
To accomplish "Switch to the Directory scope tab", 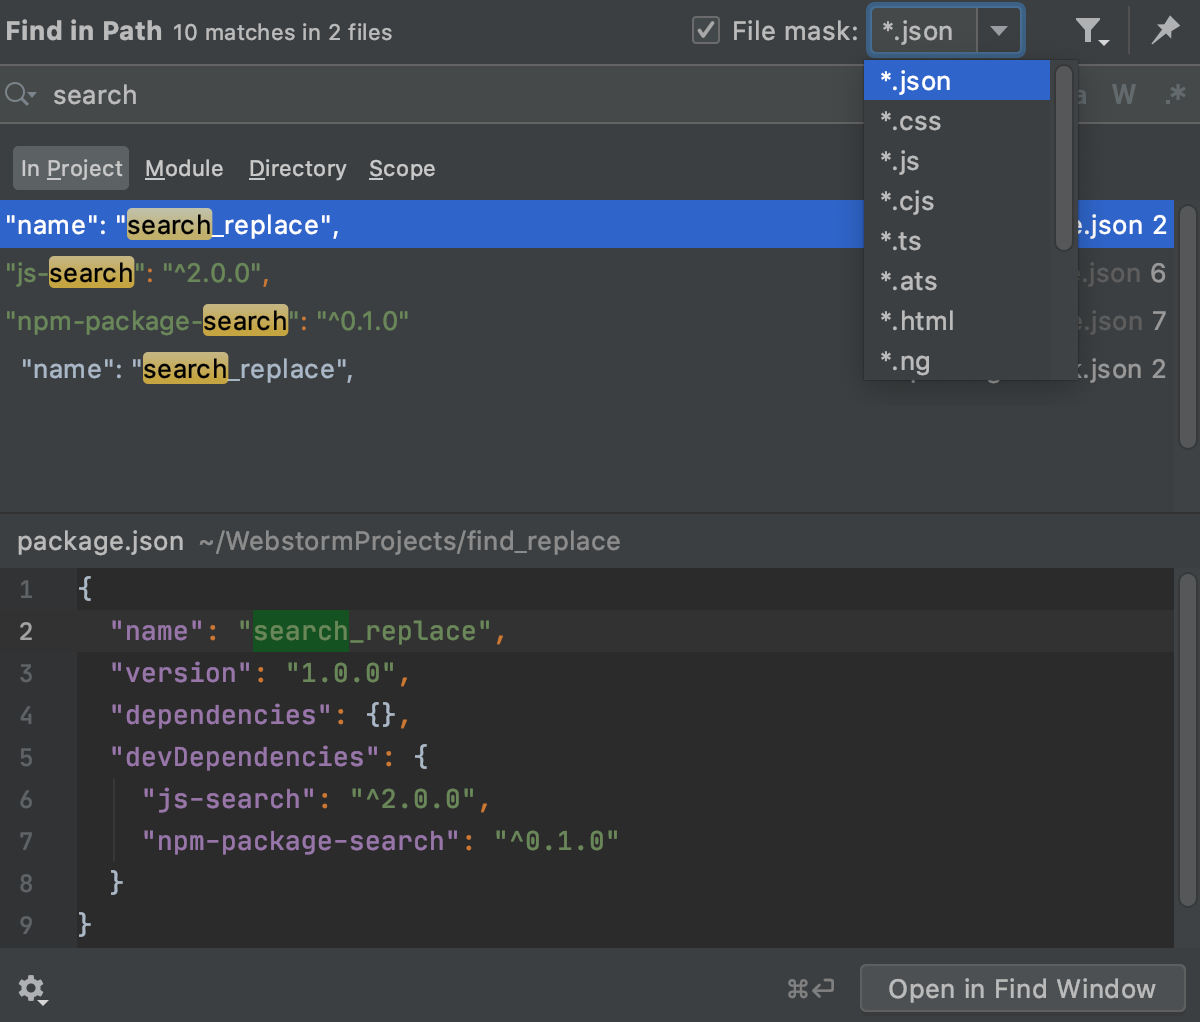I will 297,168.
